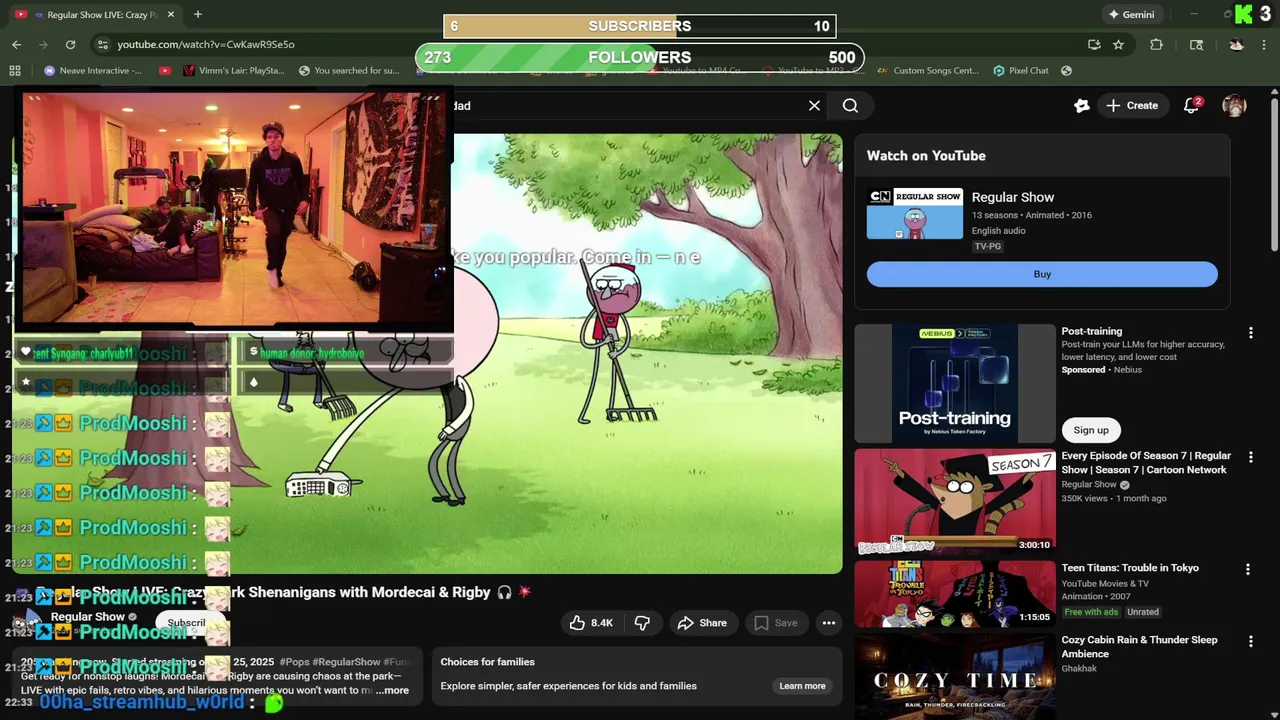The image size is (1280, 720).
Task: Open the YouTube account avatar menu
Action: pos(1234,105)
